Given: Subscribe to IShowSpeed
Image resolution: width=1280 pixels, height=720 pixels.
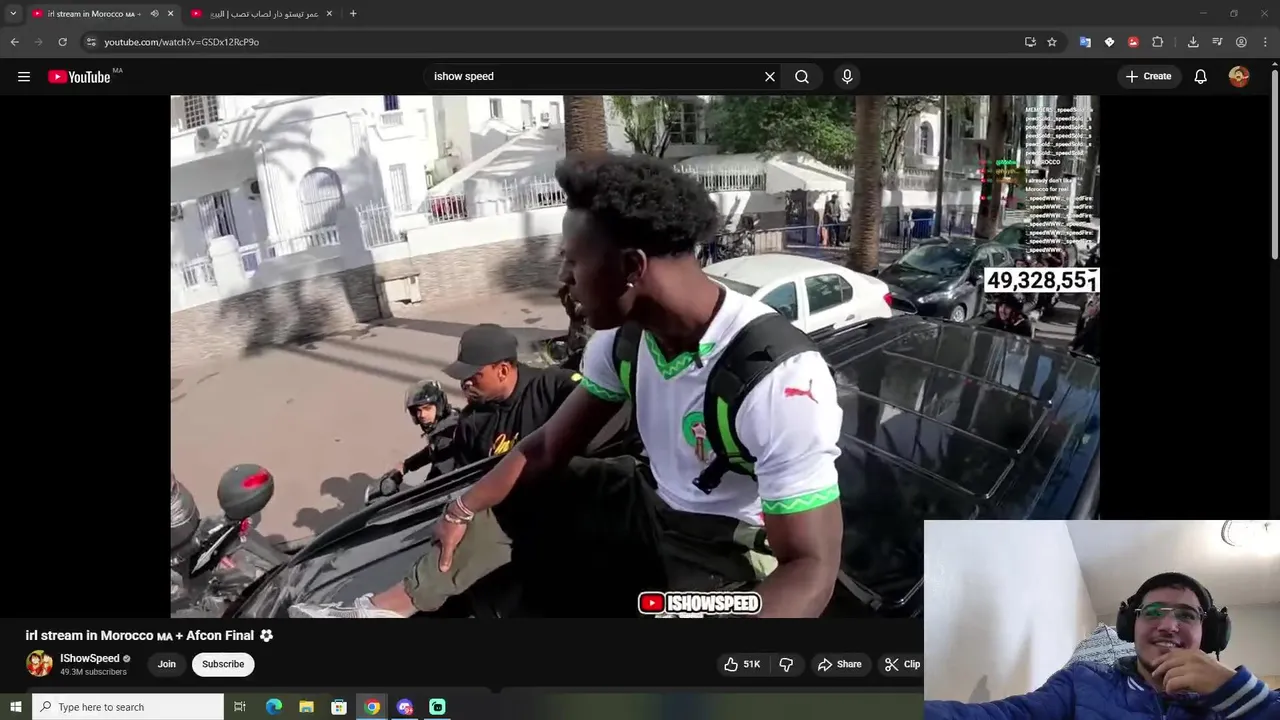Looking at the screenshot, I should pos(223,664).
